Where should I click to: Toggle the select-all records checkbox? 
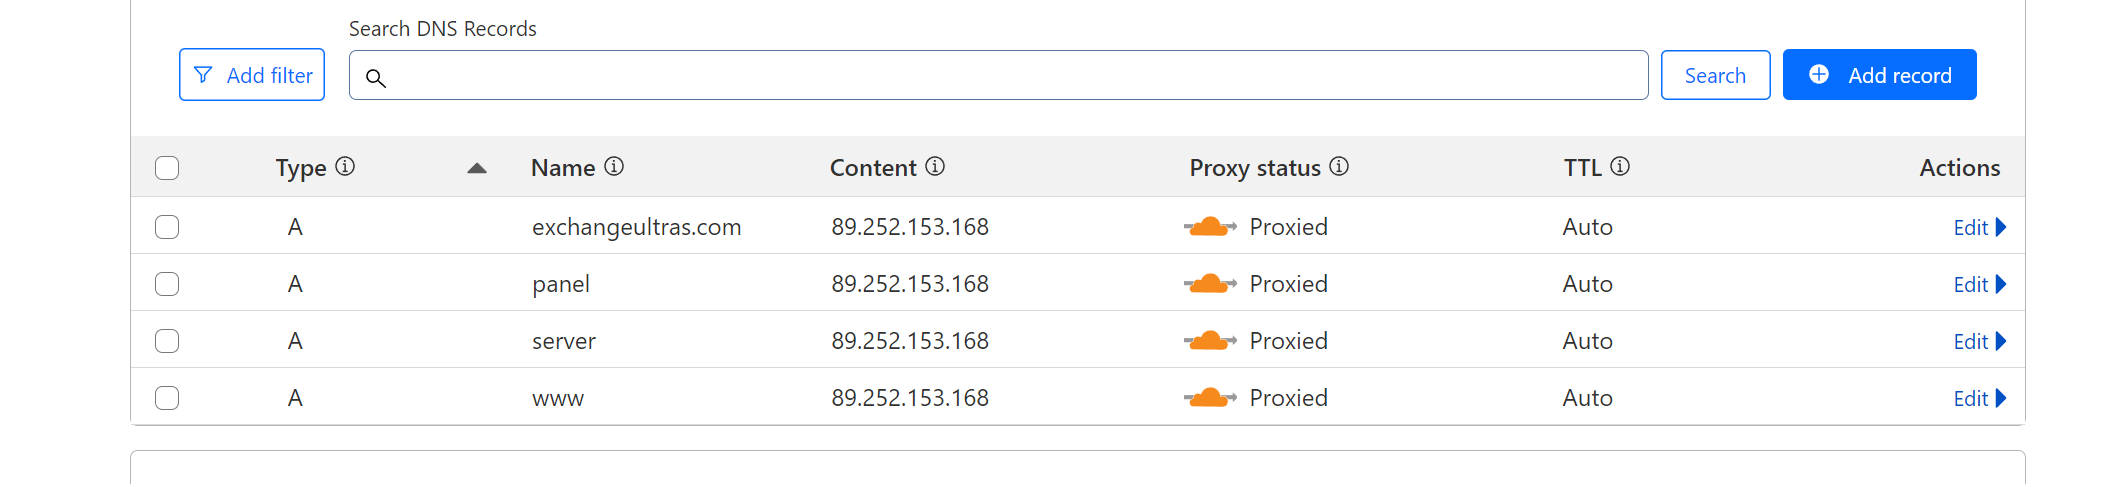point(167,168)
